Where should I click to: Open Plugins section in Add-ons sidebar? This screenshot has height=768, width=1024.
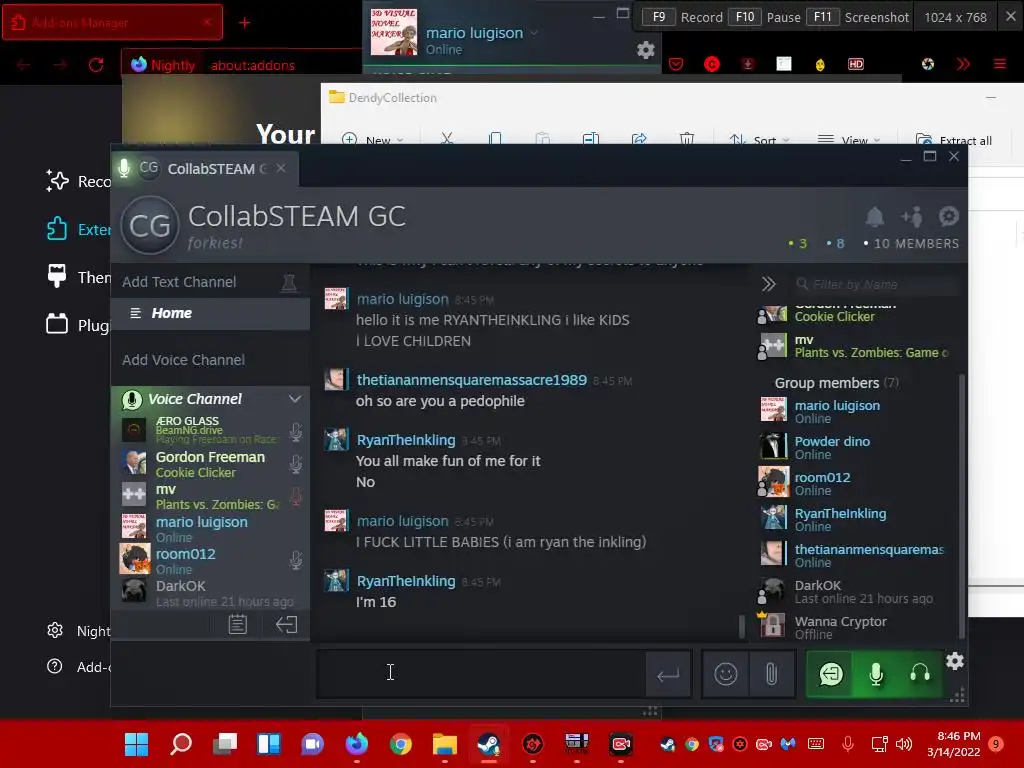click(x=78, y=325)
